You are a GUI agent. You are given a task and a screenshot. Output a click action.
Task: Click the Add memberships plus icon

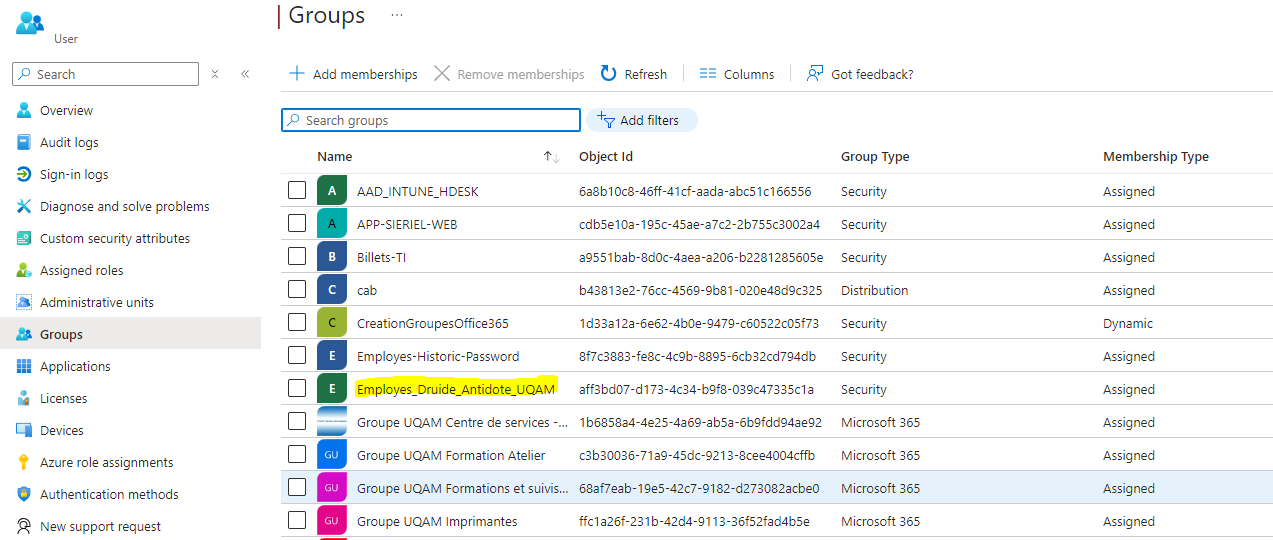click(297, 74)
